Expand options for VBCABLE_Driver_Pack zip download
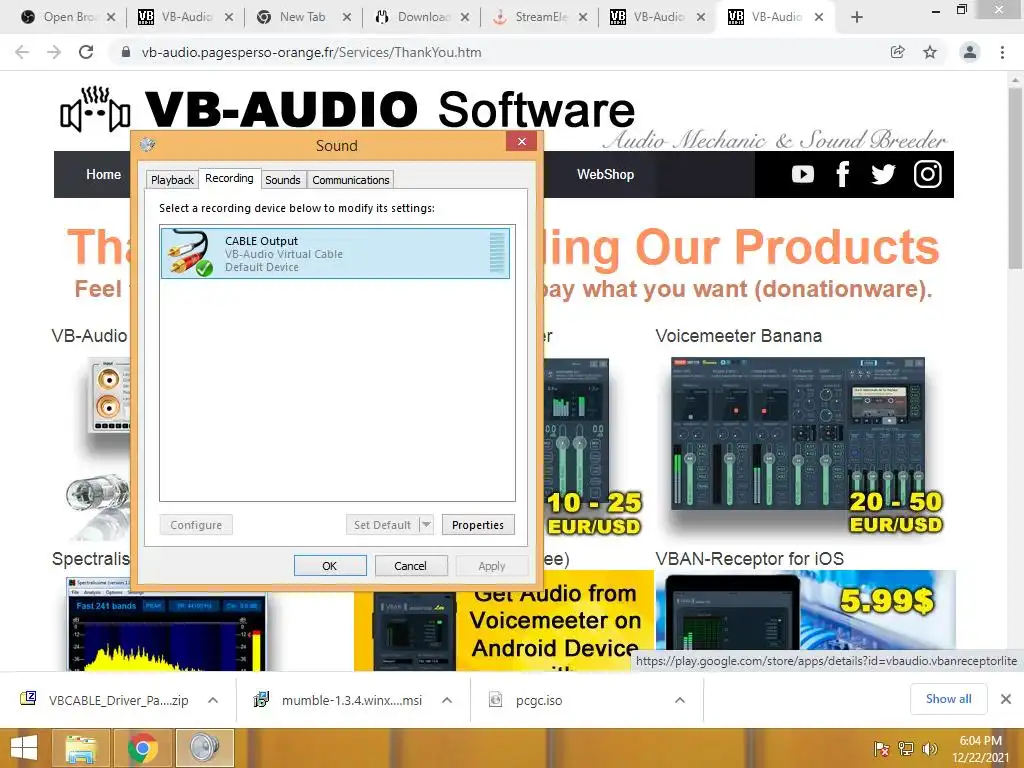The image size is (1024, 768). pyautogui.click(x=213, y=700)
